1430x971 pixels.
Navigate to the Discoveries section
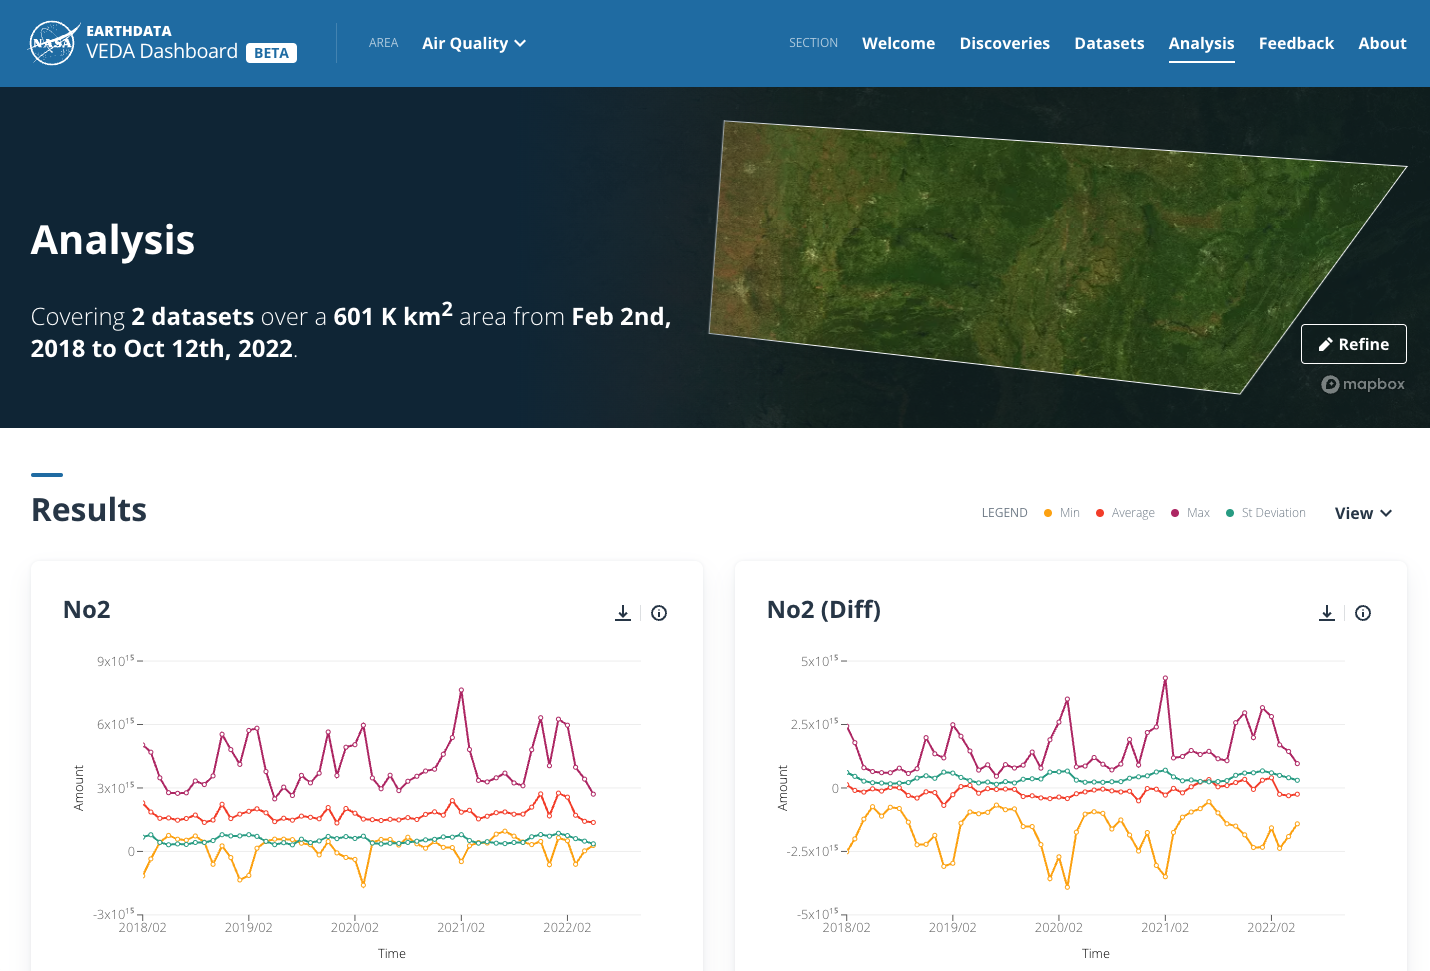click(x=1004, y=43)
